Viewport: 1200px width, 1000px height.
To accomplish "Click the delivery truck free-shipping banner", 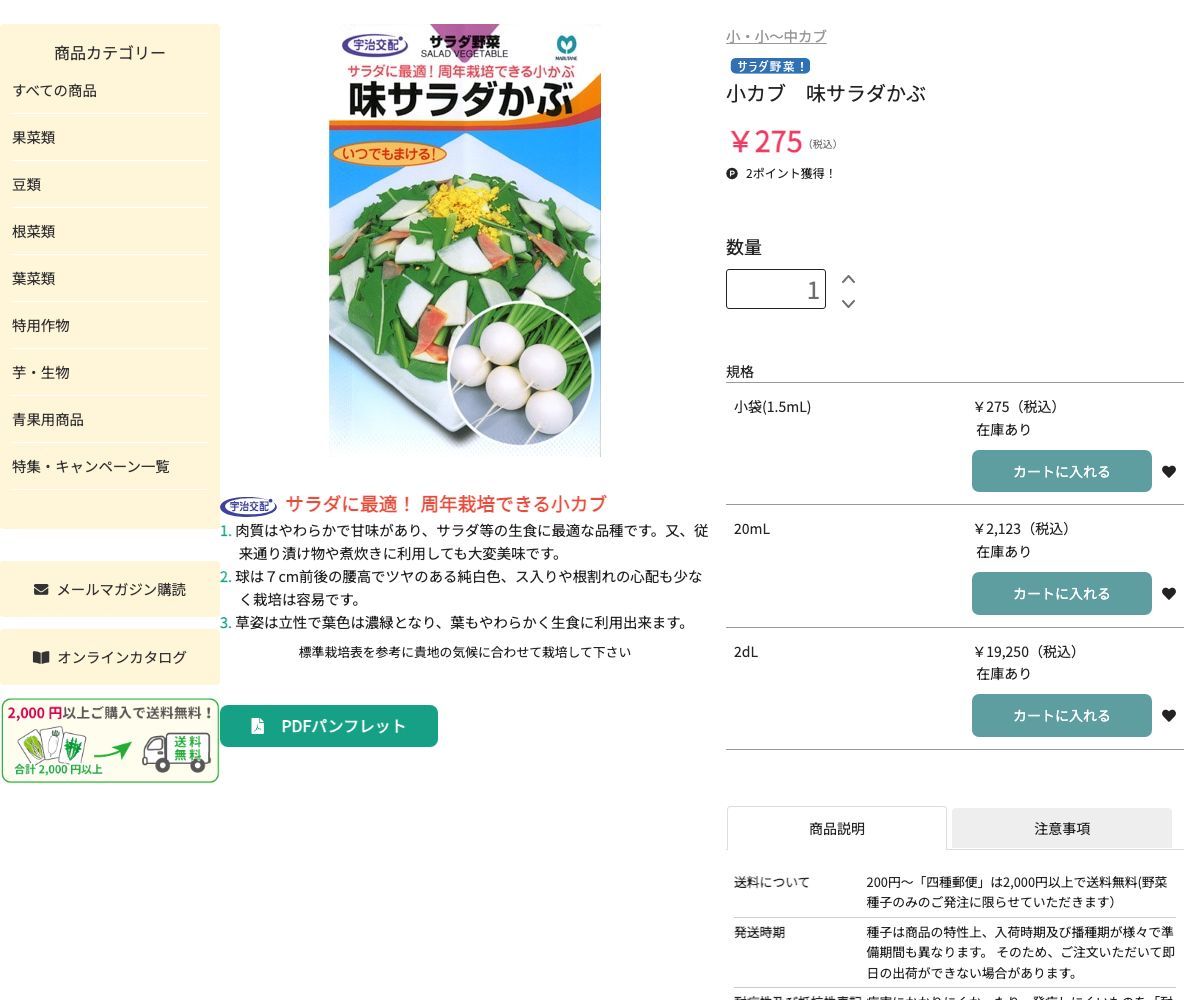I will tap(110, 740).
